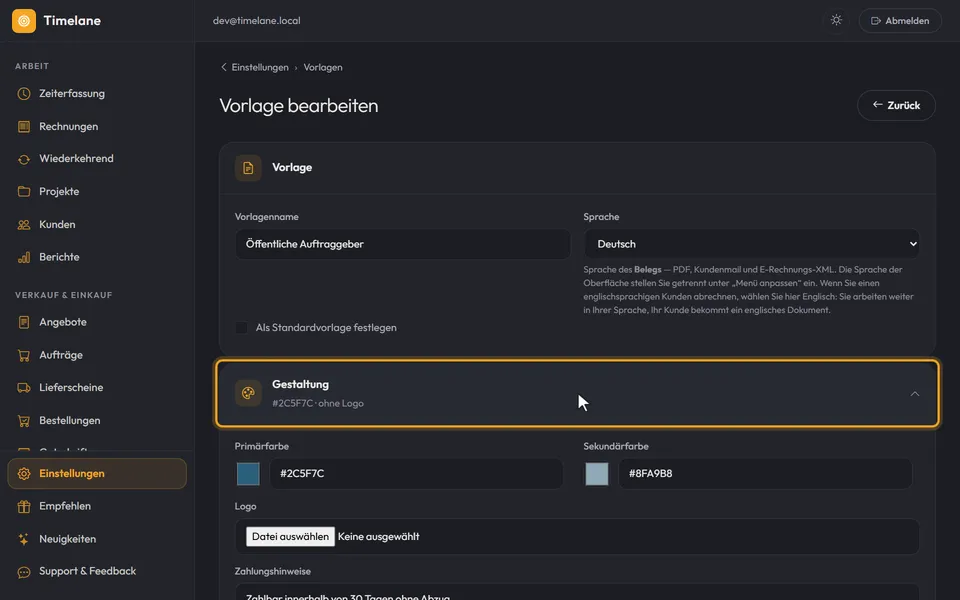Click the Lieferscheine truck icon
Image resolution: width=960 pixels, height=600 pixels.
(24, 388)
